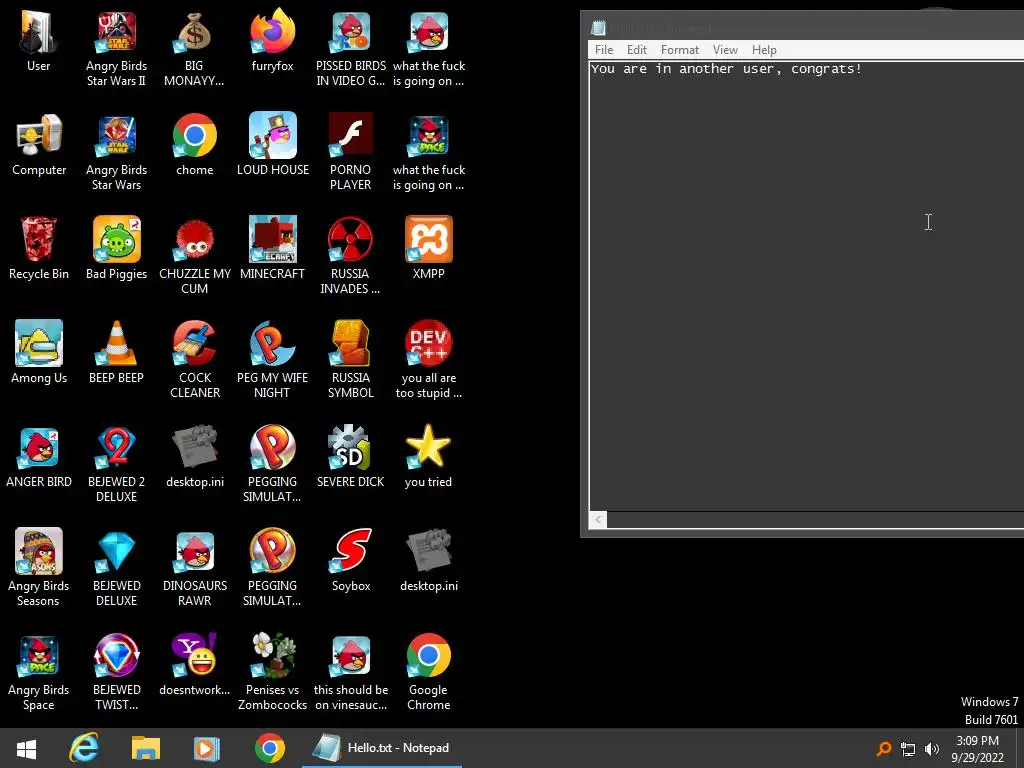1024x768 pixels.
Task: Select the ANGER BIRD shortcut
Action: point(39,457)
